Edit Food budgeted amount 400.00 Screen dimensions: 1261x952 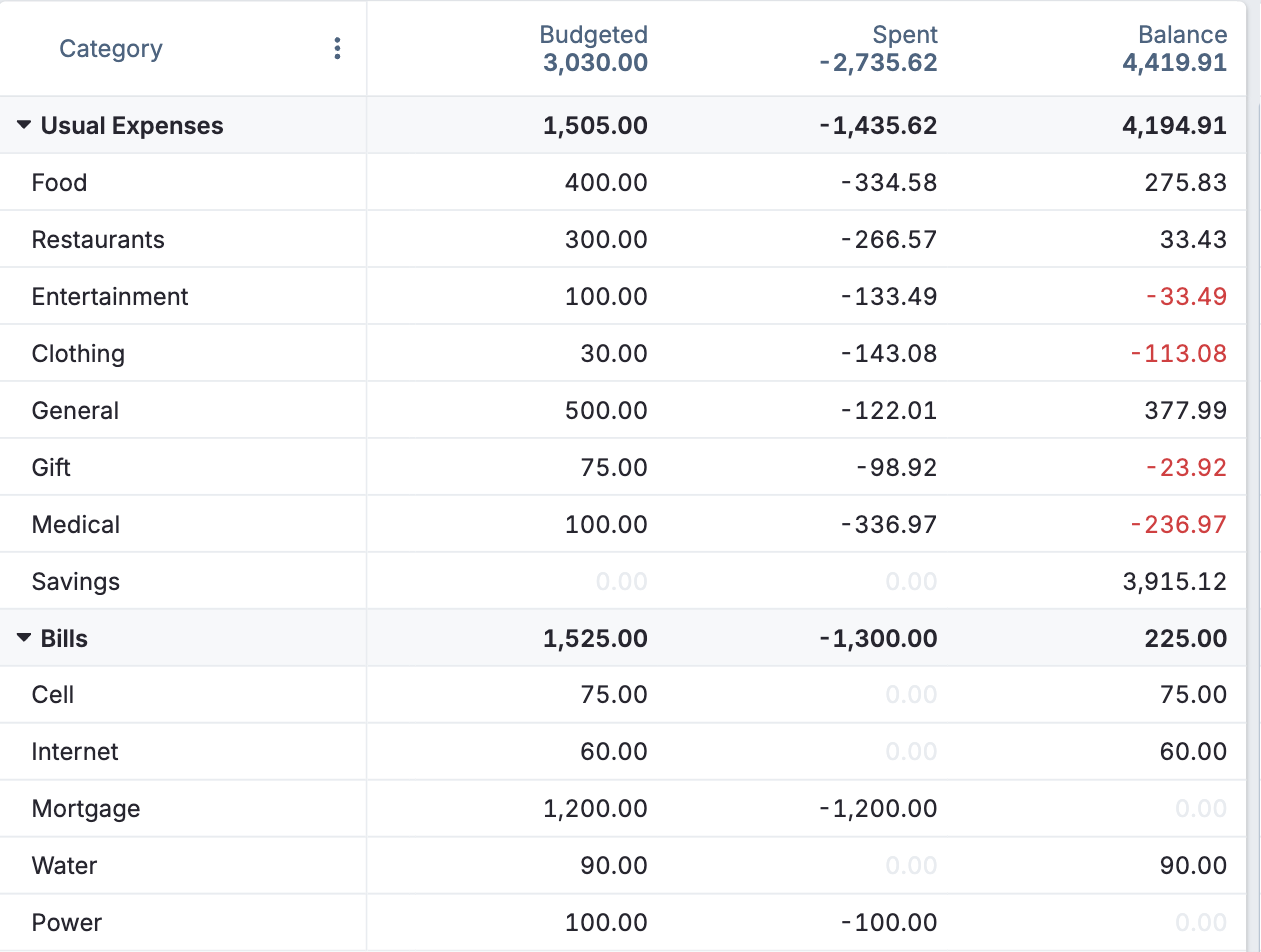606,183
